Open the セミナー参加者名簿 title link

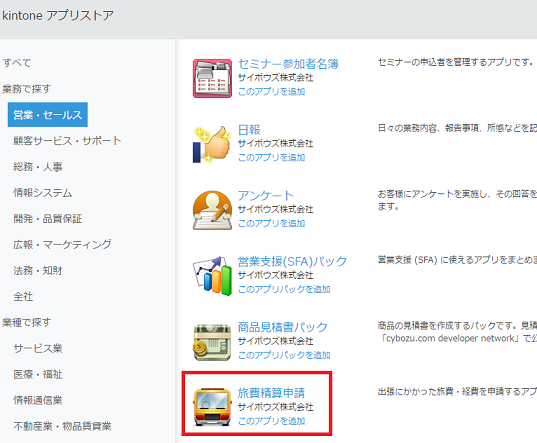click(288, 64)
